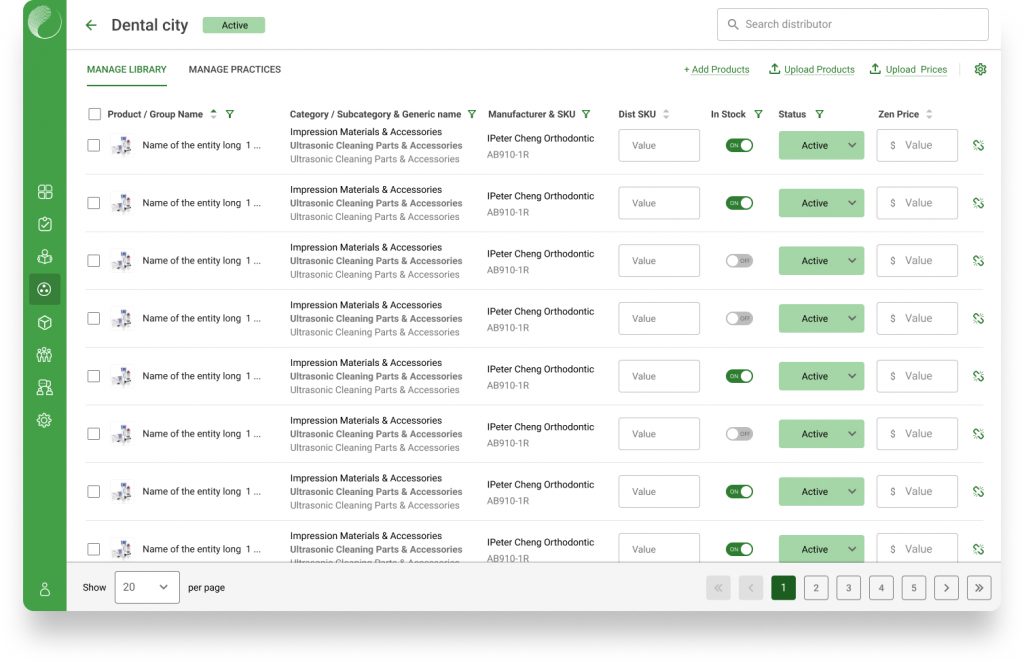This screenshot has width=1024, height=664.
Task: Open the sidebar settings gear icon
Action: (44, 420)
